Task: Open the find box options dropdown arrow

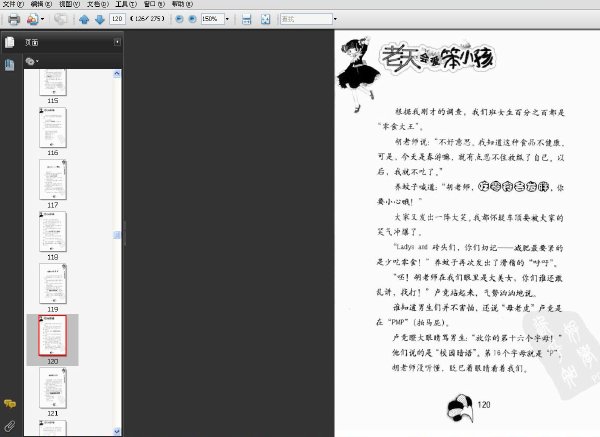Action: [x=335, y=19]
